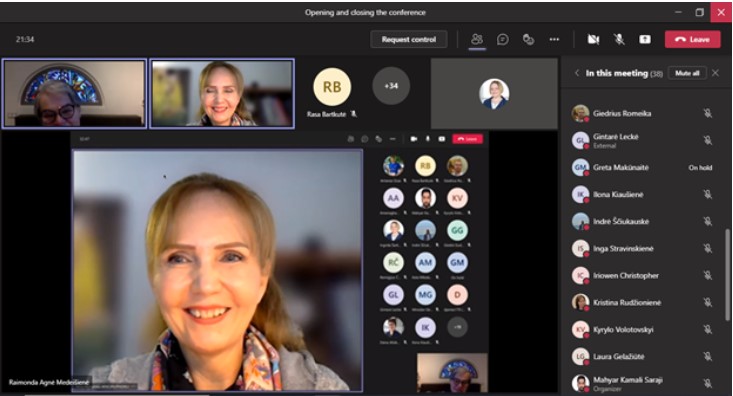This screenshot has width=733, height=396.
Task: Click the Request control button
Action: pos(409,39)
